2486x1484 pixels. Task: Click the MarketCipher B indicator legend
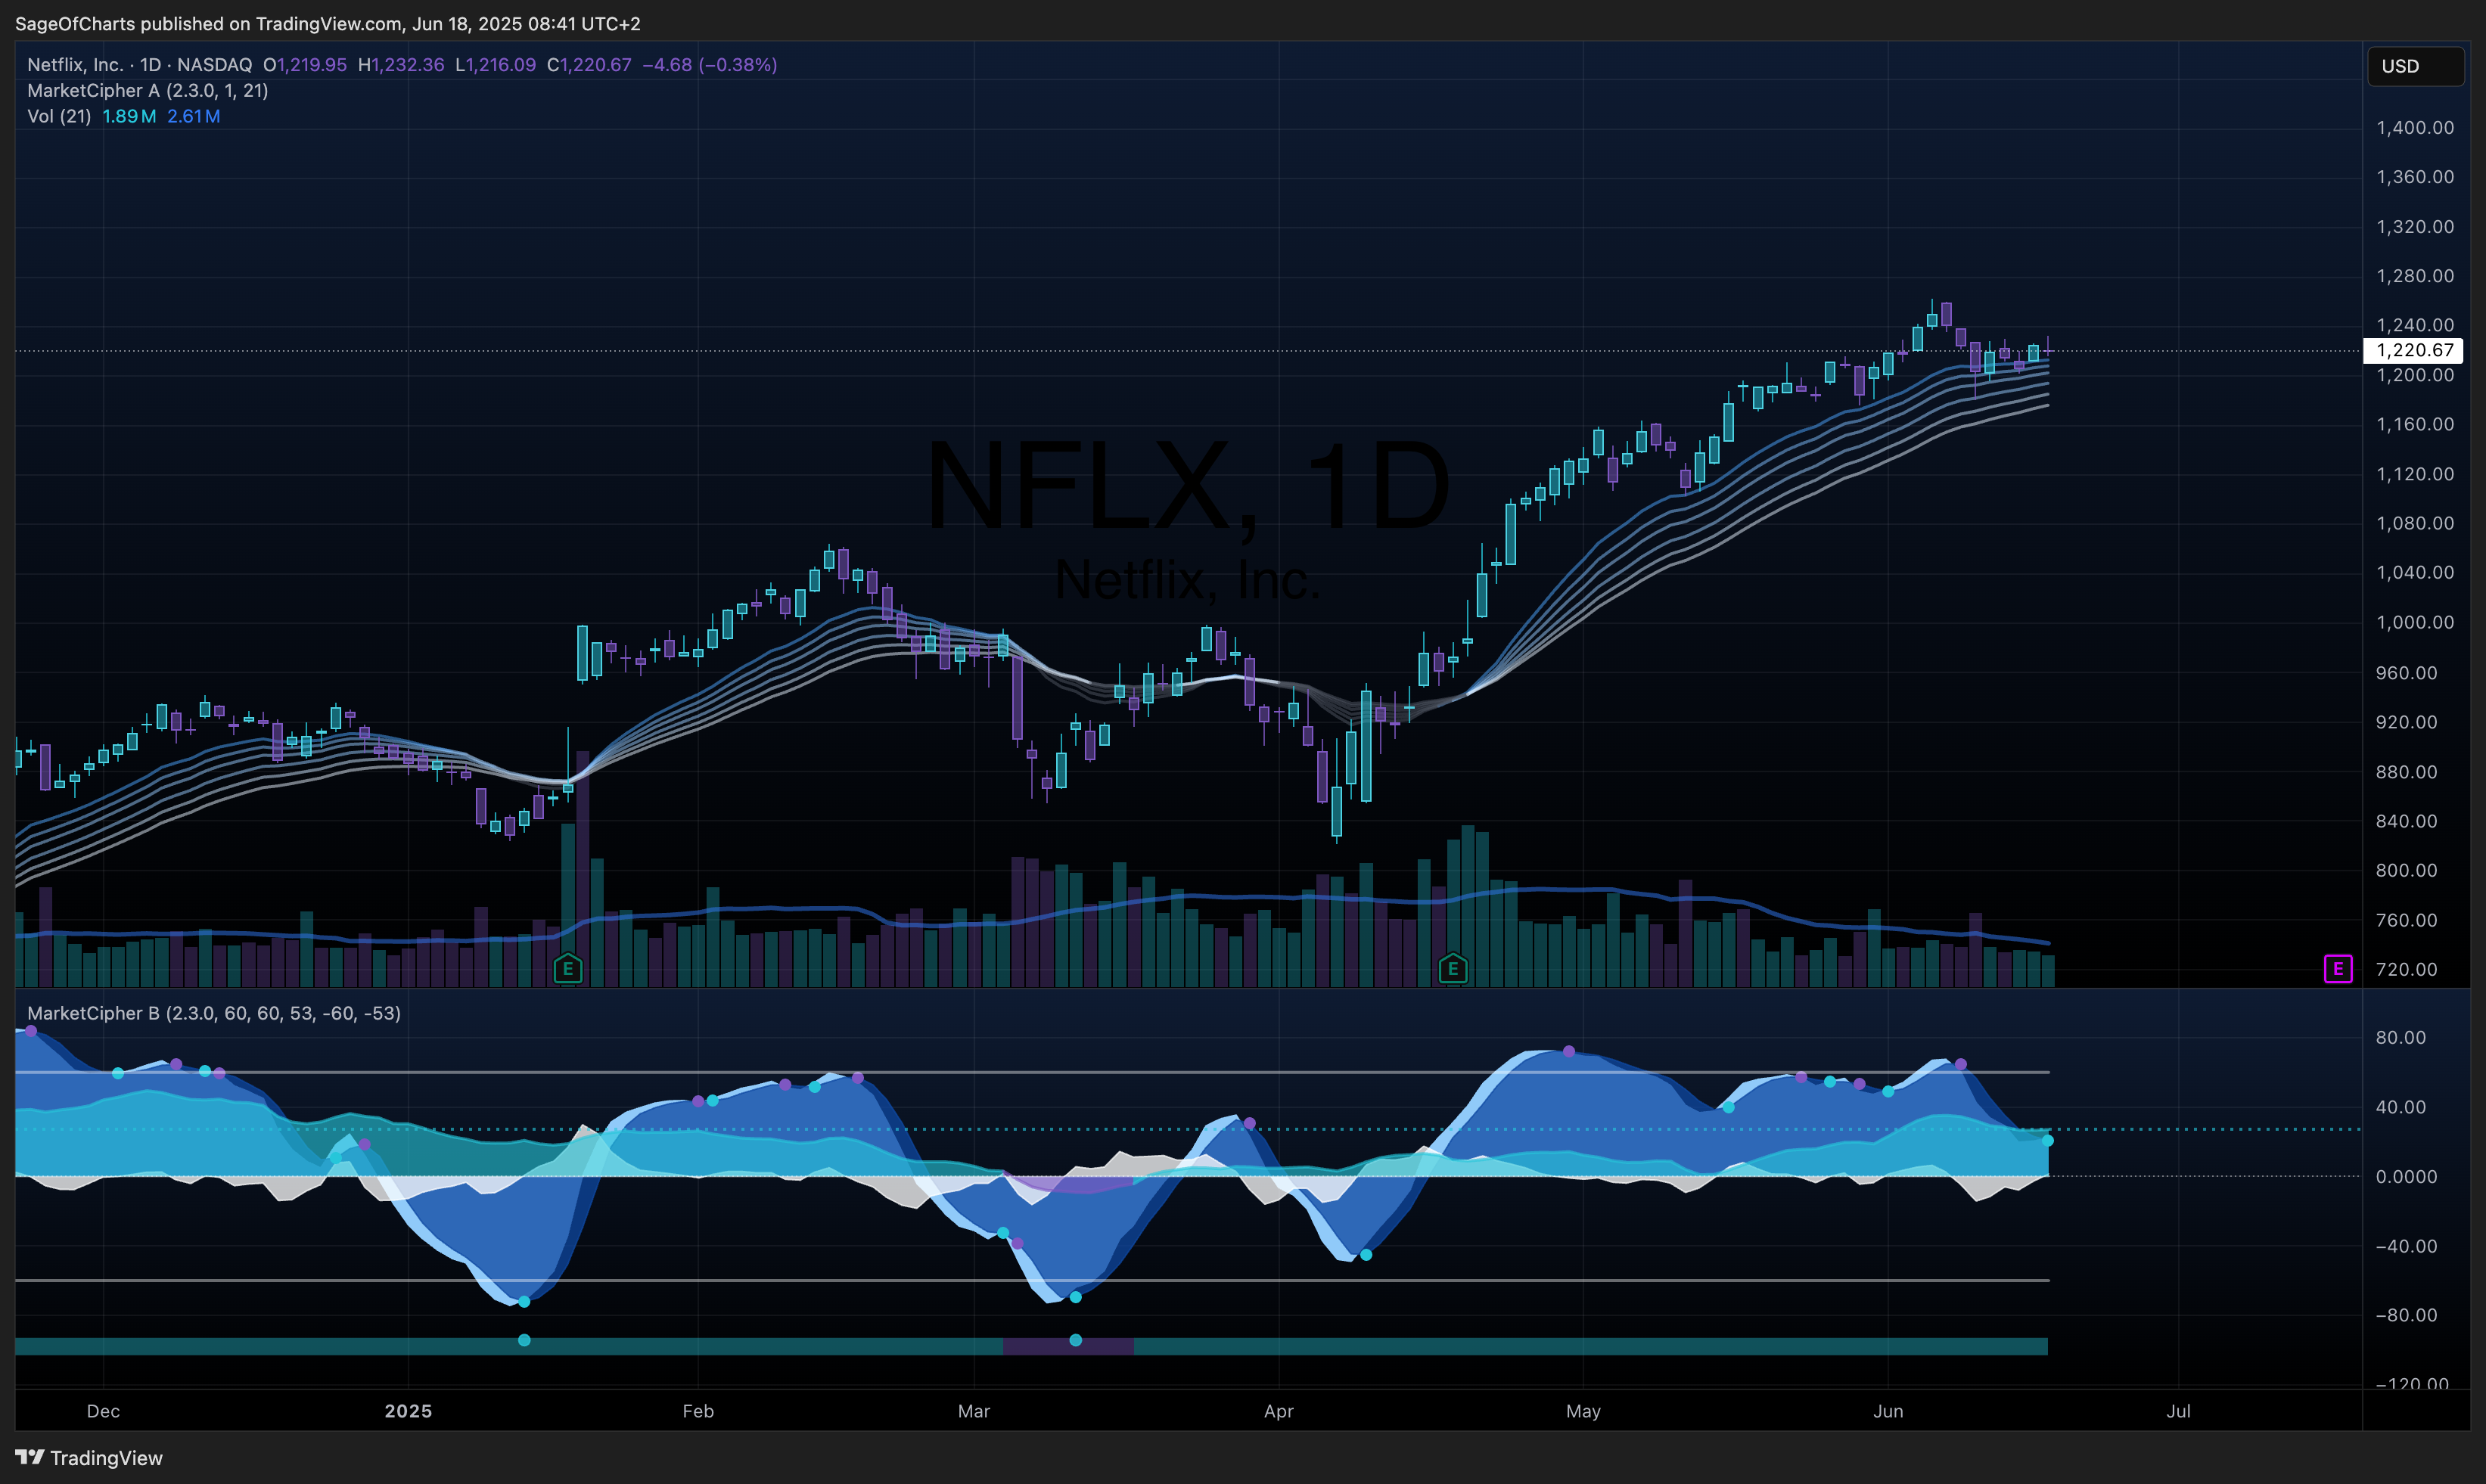(214, 1013)
